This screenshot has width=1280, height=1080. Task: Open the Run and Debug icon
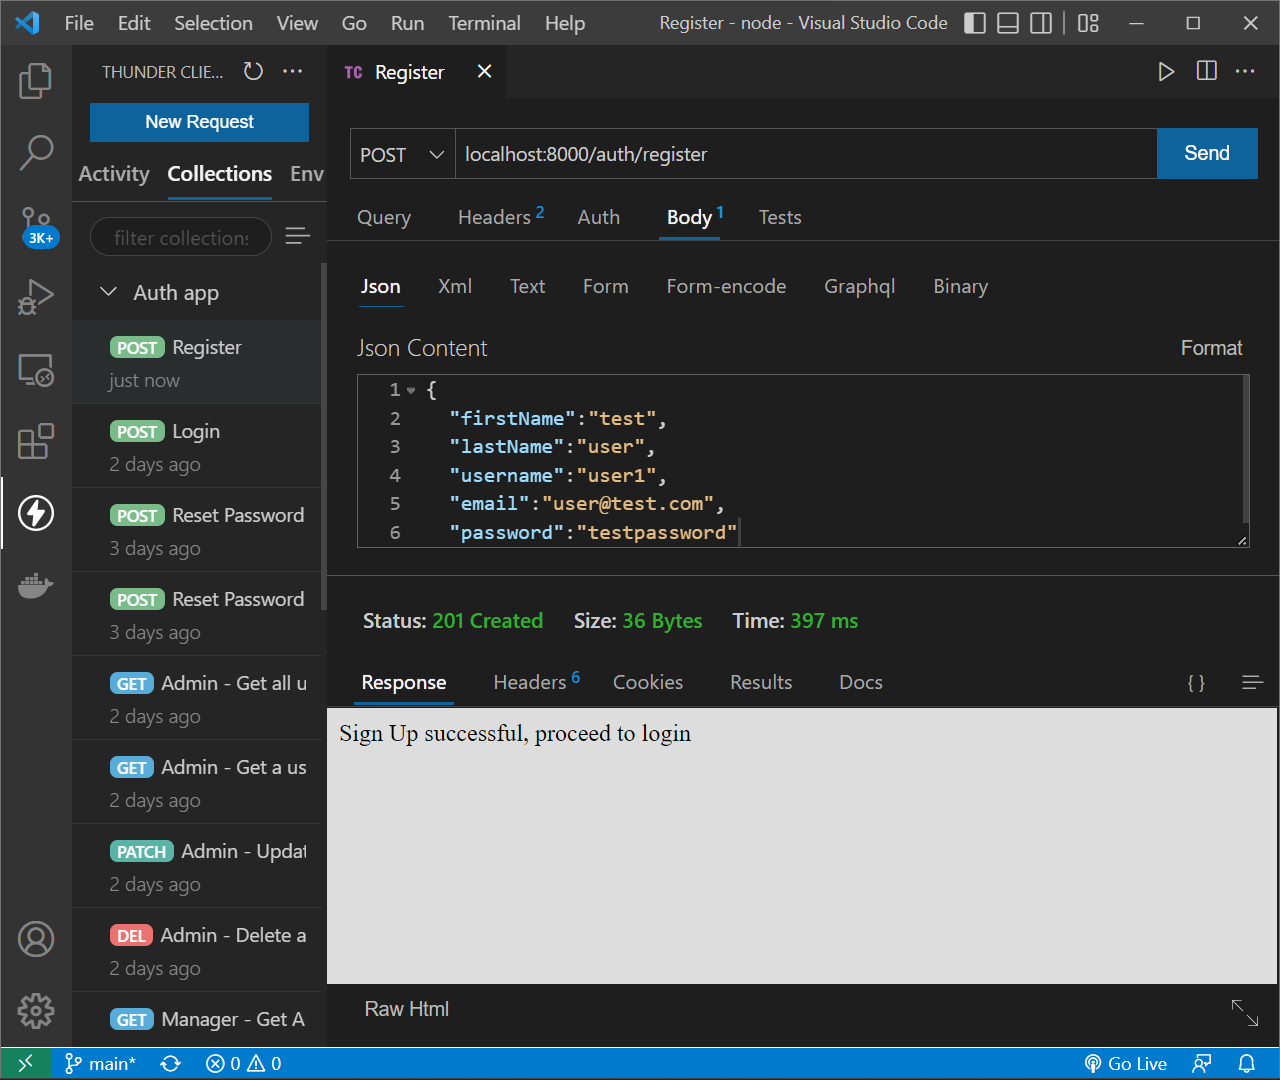tap(36, 296)
